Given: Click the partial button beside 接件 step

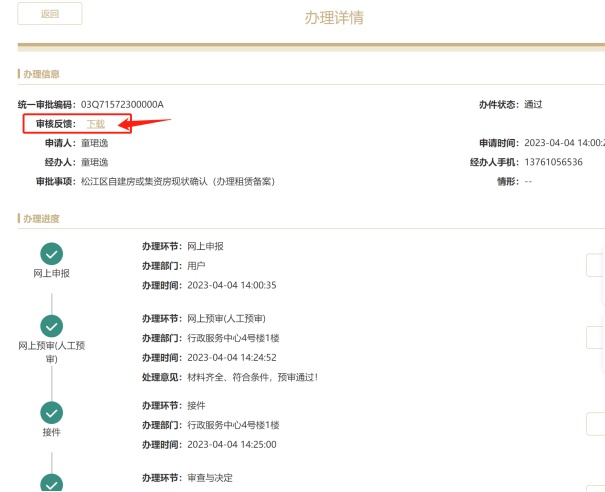Looking at the screenshot, I should click(x=595, y=424).
